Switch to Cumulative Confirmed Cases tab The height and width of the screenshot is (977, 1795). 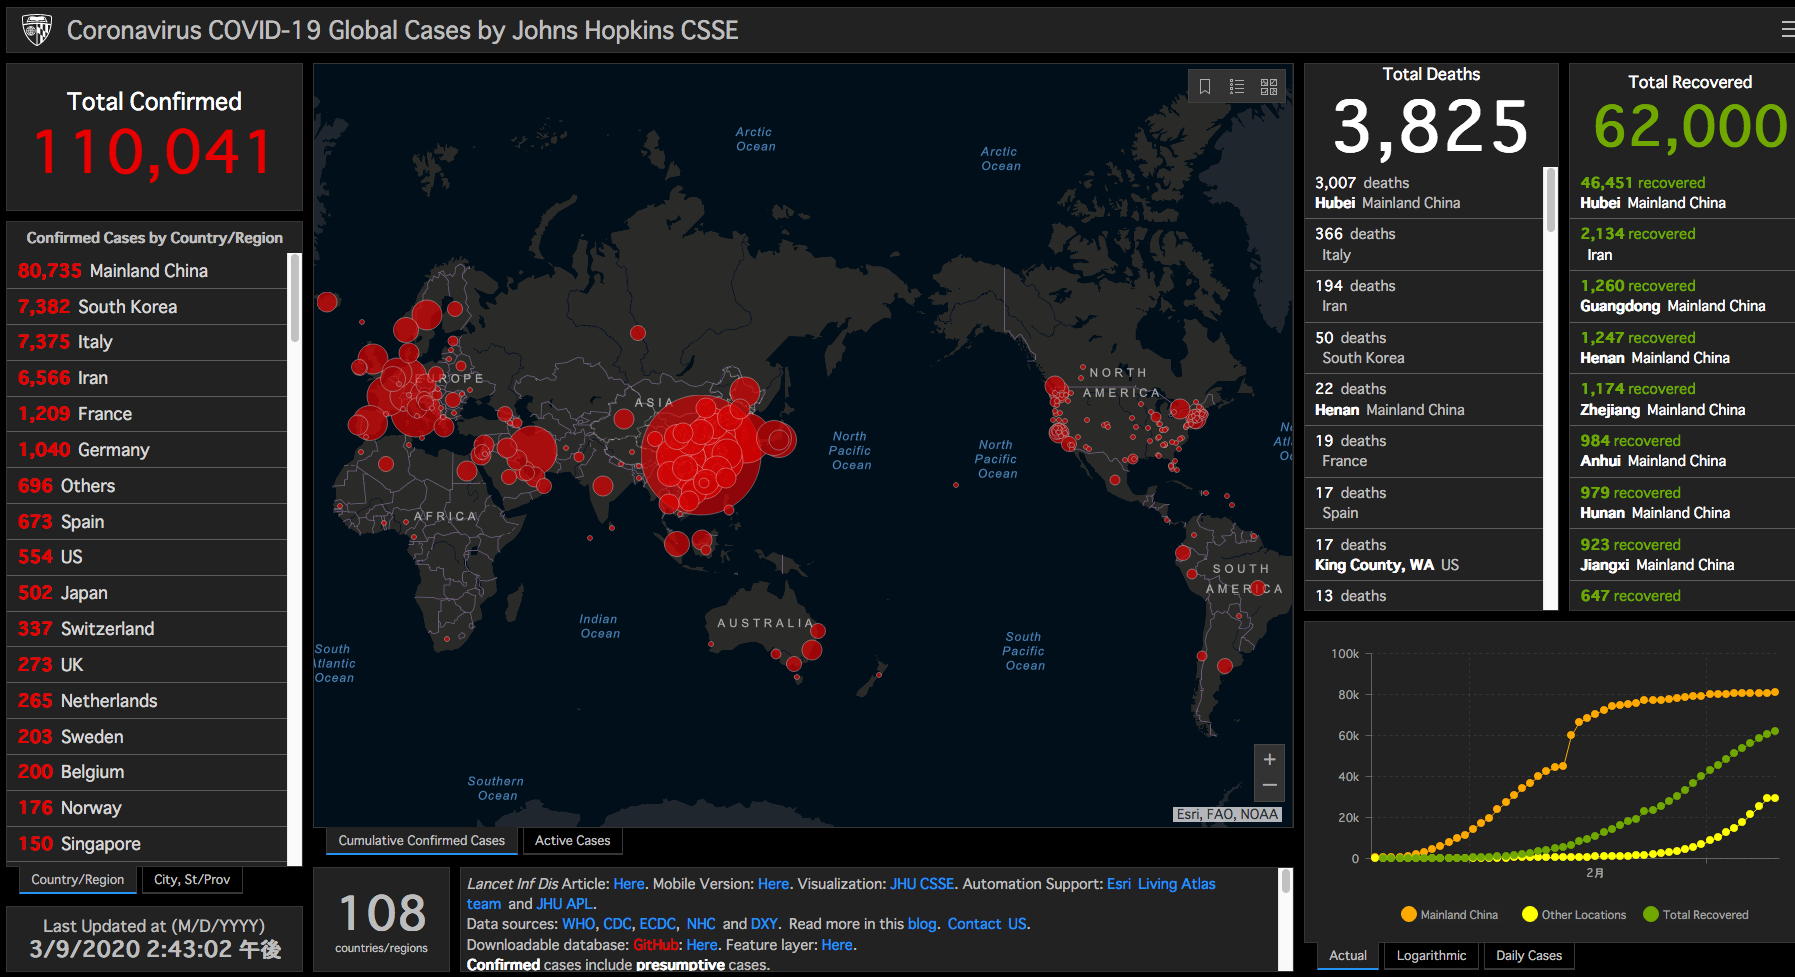(421, 841)
